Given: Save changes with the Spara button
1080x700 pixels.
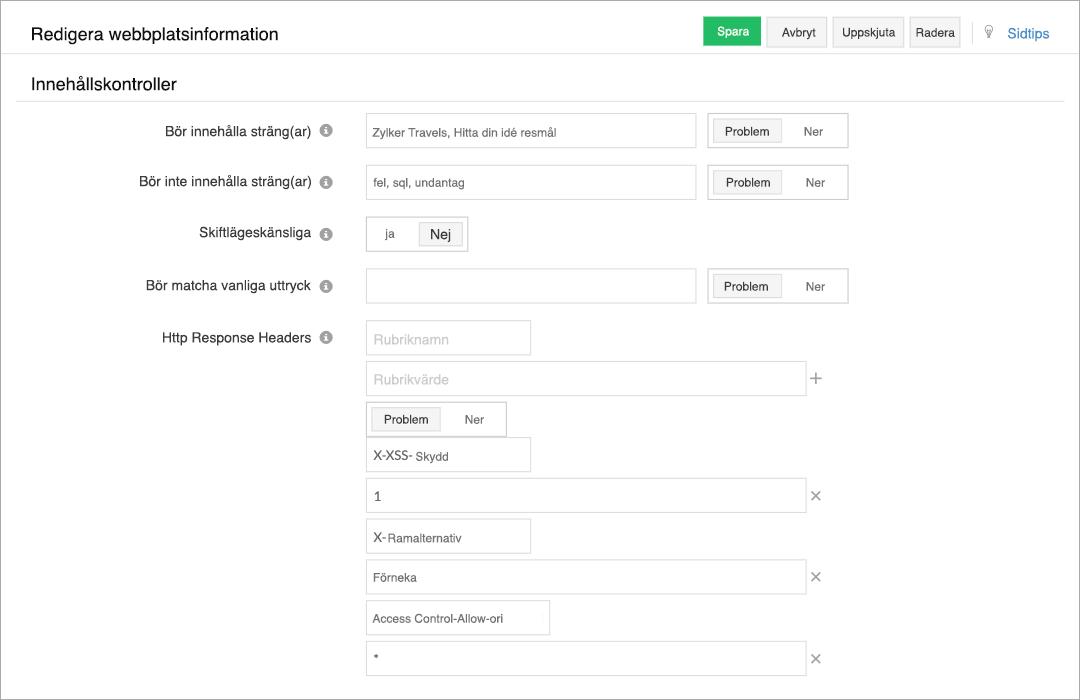Looking at the screenshot, I should tap(732, 31).
